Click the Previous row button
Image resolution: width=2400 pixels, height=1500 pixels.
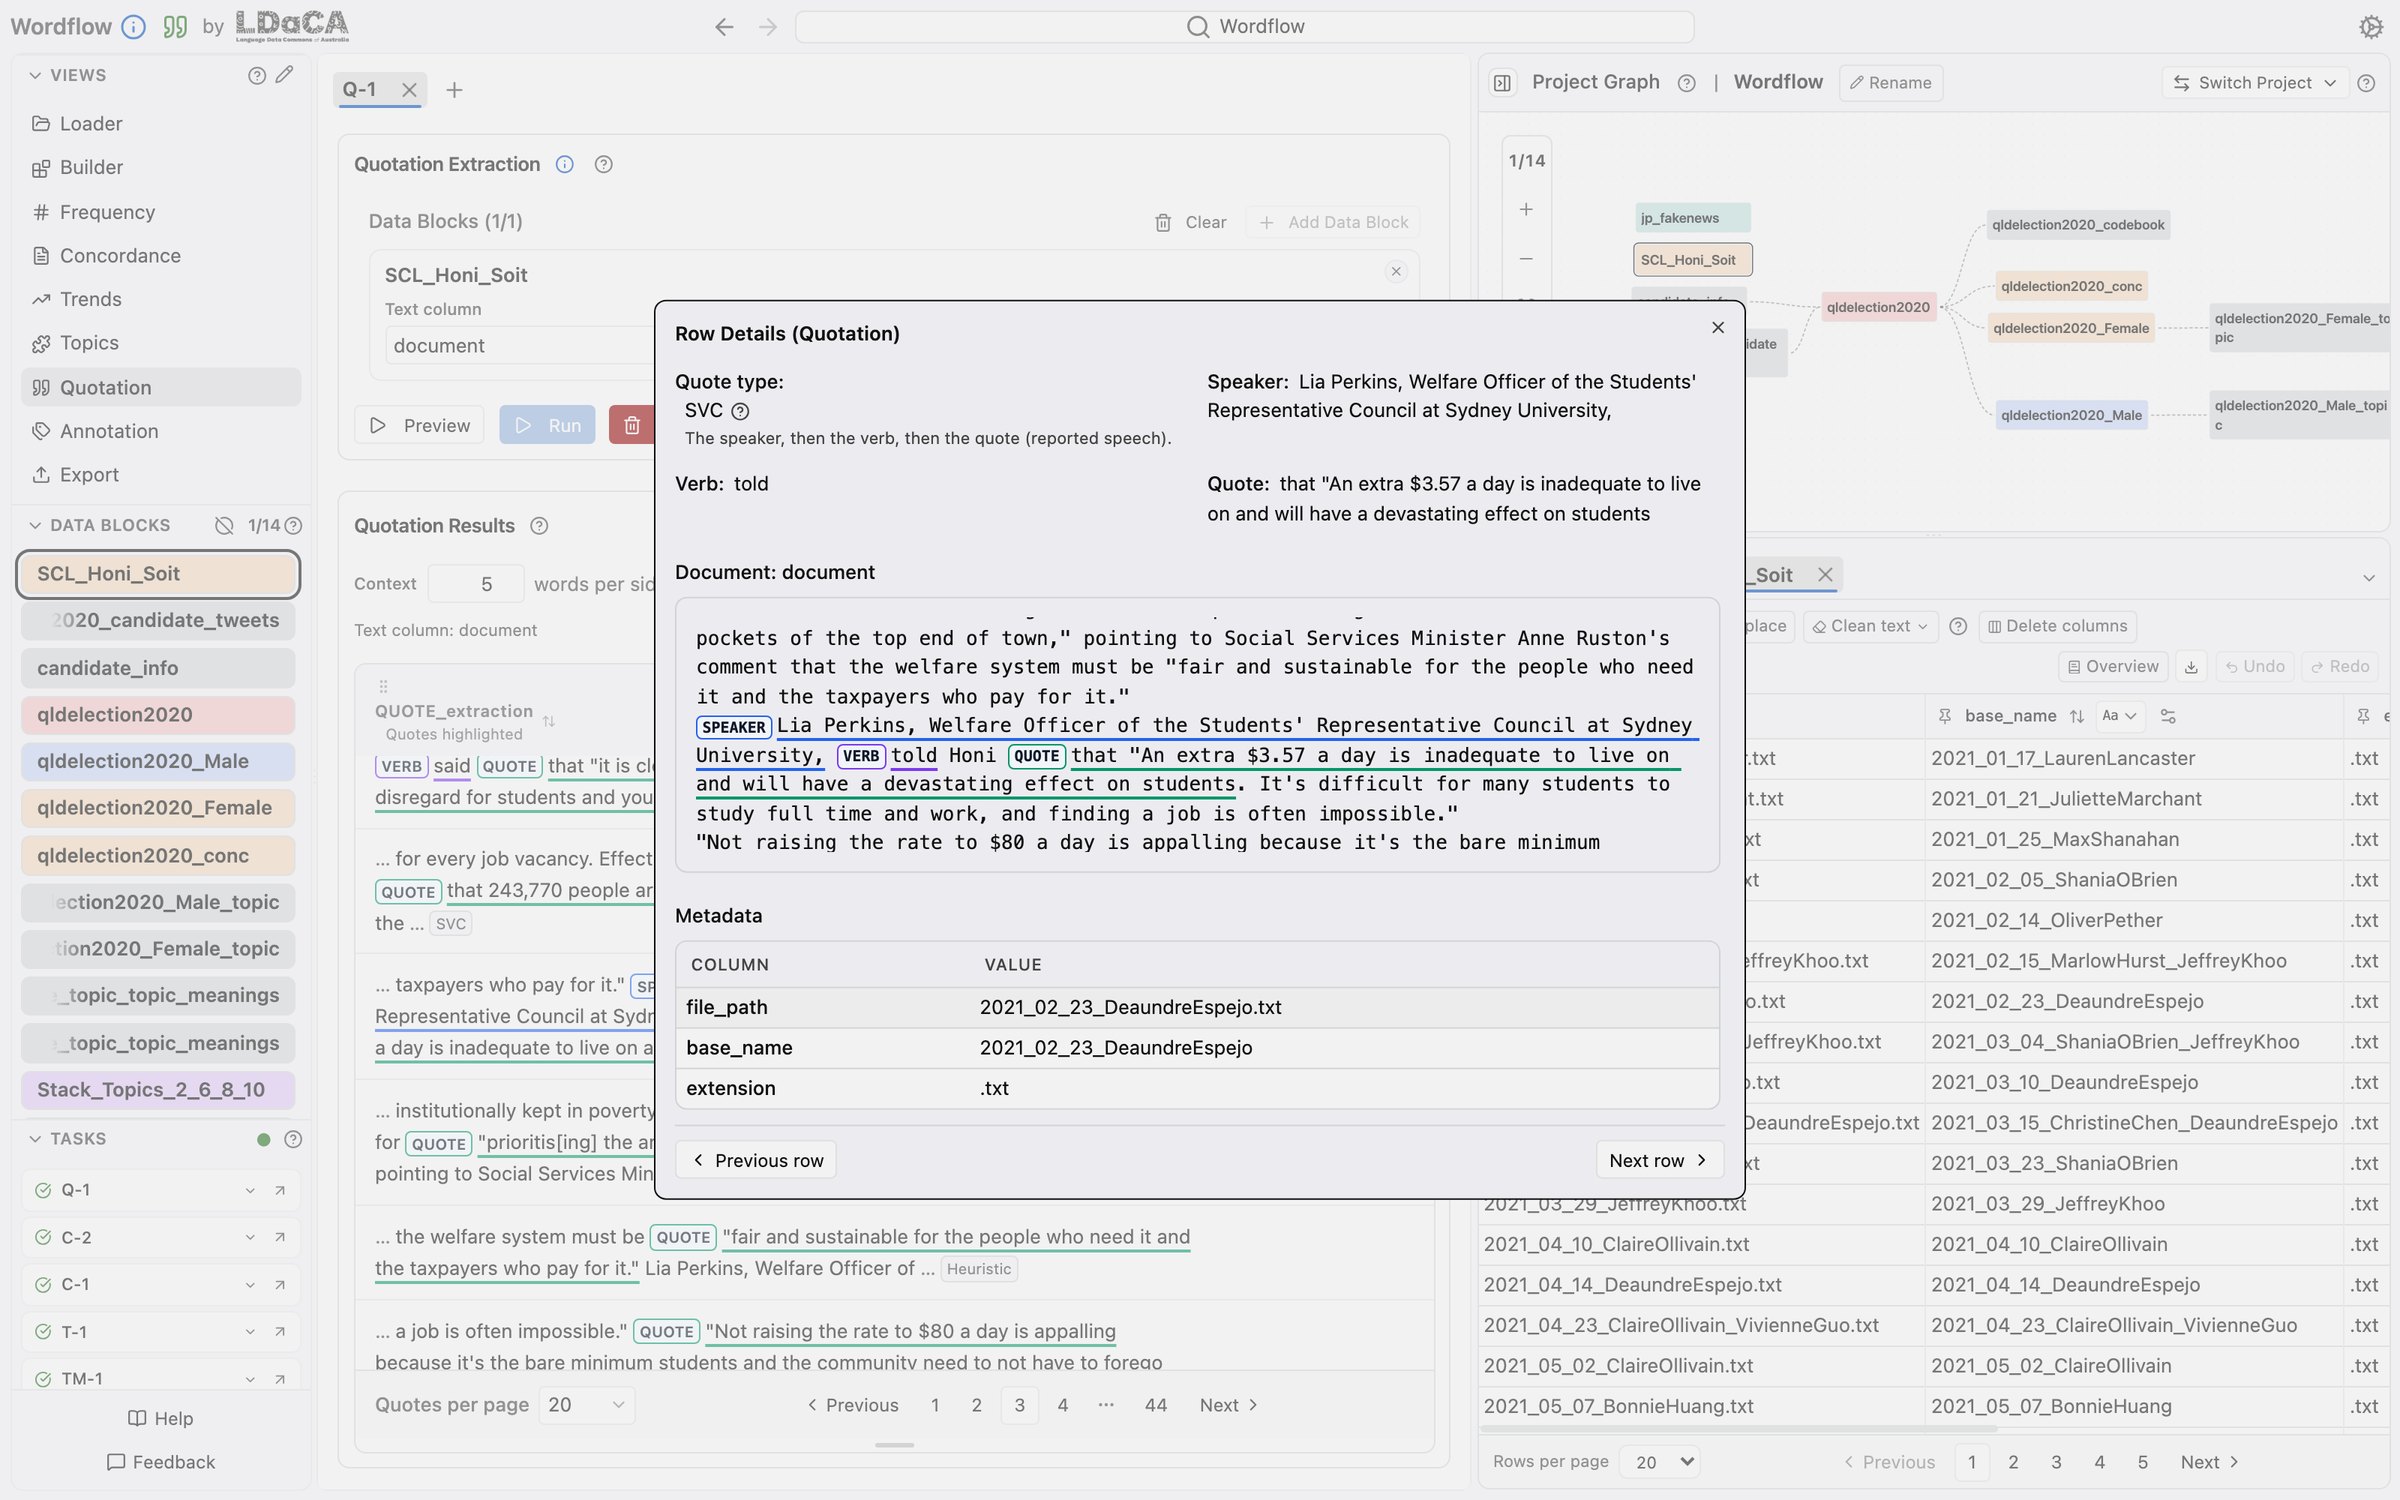[757, 1160]
